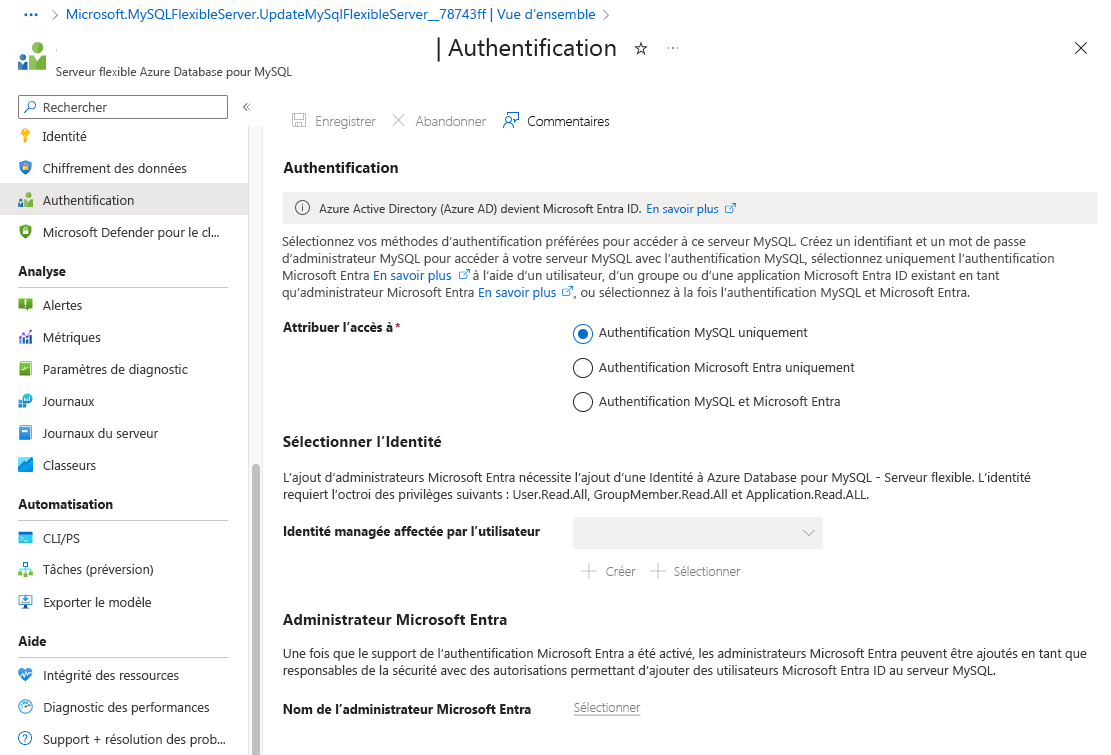
Task: Select Authentification MySQL uniquement radio option
Action: [582, 334]
